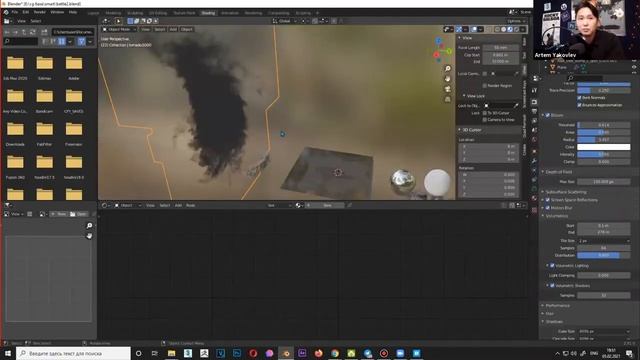Open the Render menu

(40, 12)
